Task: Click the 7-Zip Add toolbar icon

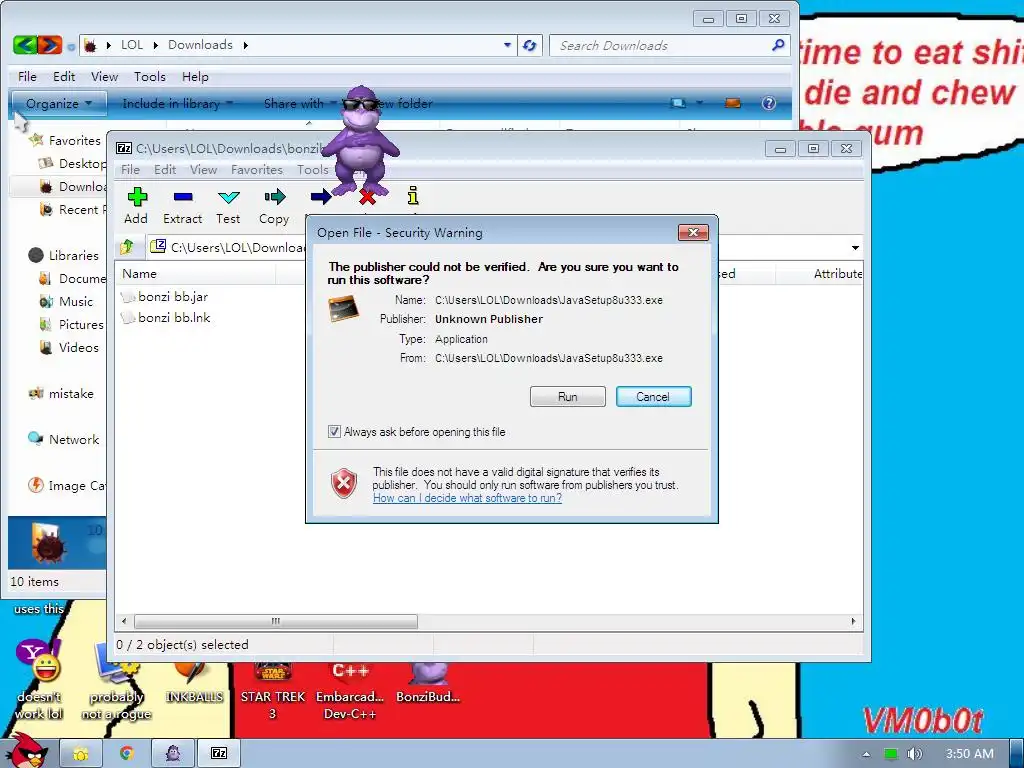Action: [137, 197]
